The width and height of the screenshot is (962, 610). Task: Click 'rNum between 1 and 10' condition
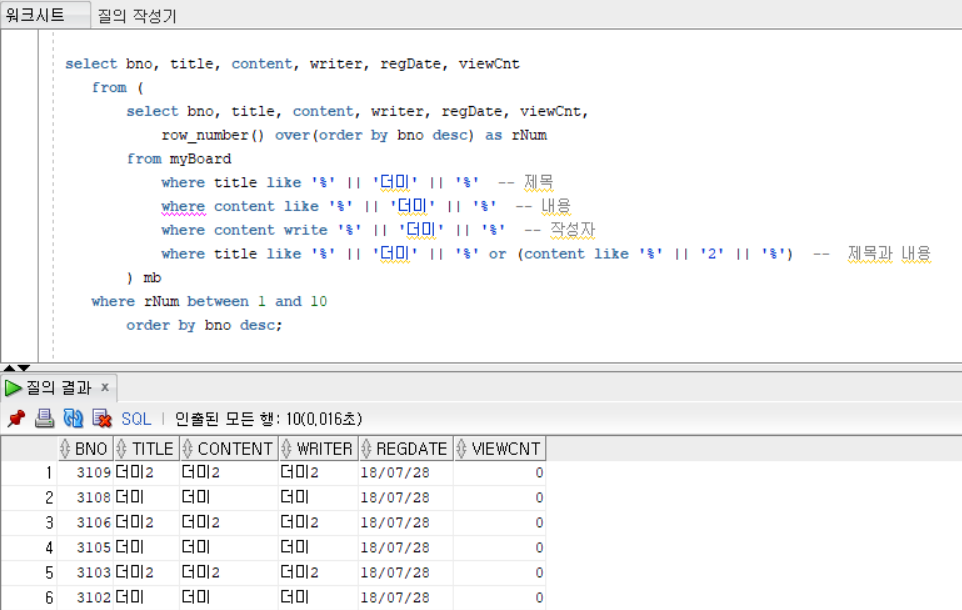pos(236,301)
